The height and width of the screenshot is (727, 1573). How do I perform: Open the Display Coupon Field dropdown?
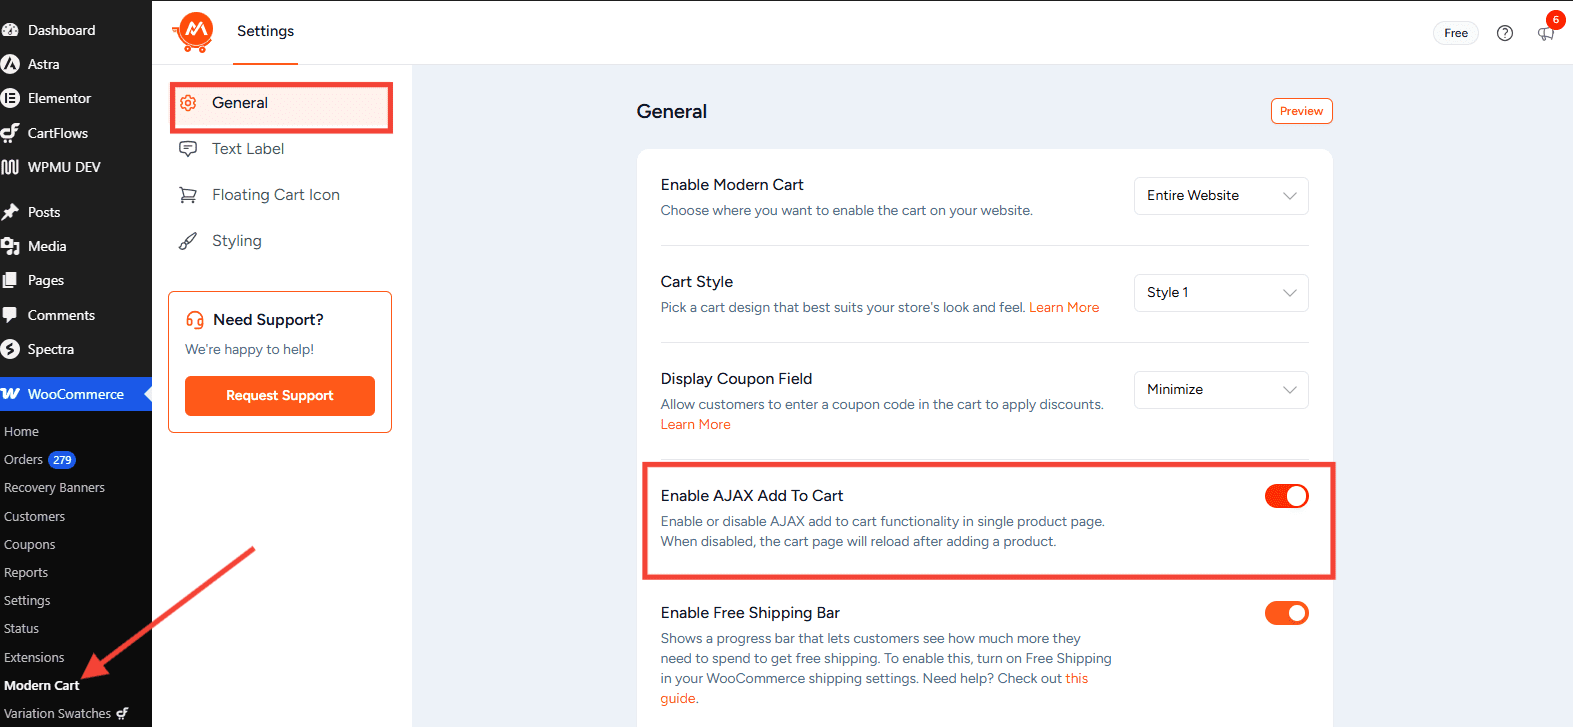[x=1221, y=390]
